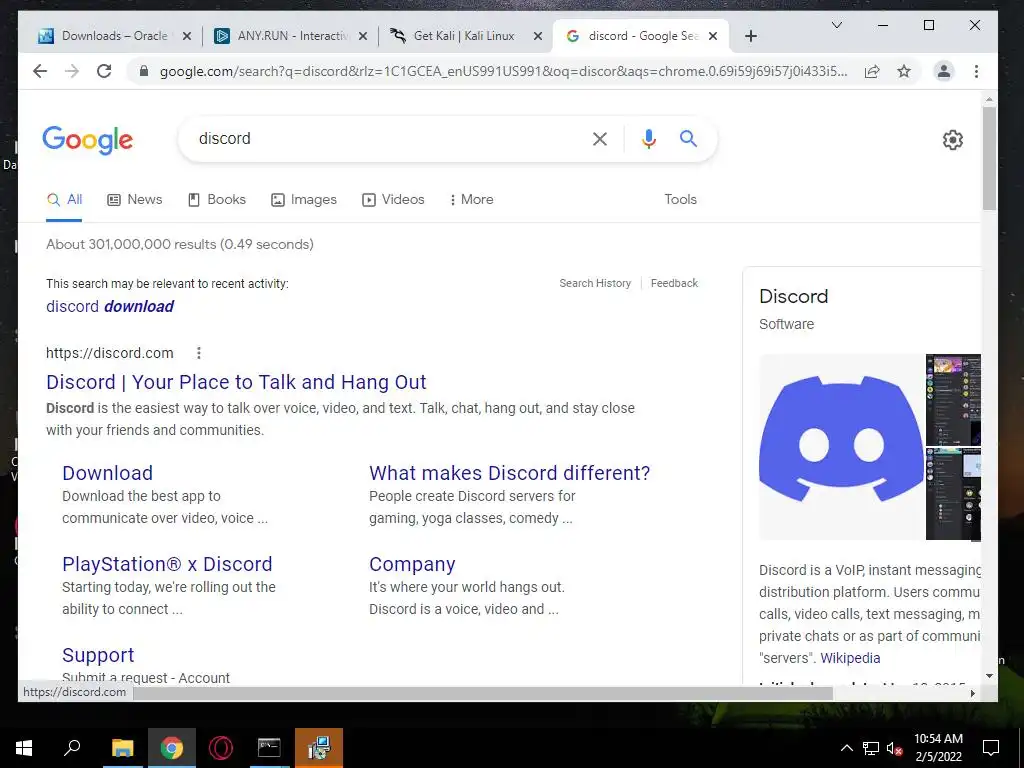Open the installer taskbar icon
Viewport: 1024px width, 768px height.
click(319, 748)
